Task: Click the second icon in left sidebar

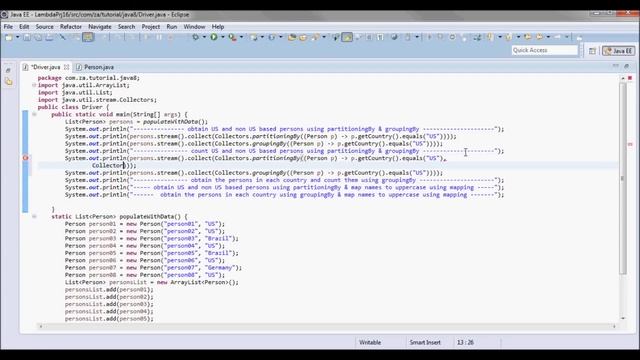Action: (9, 82)
